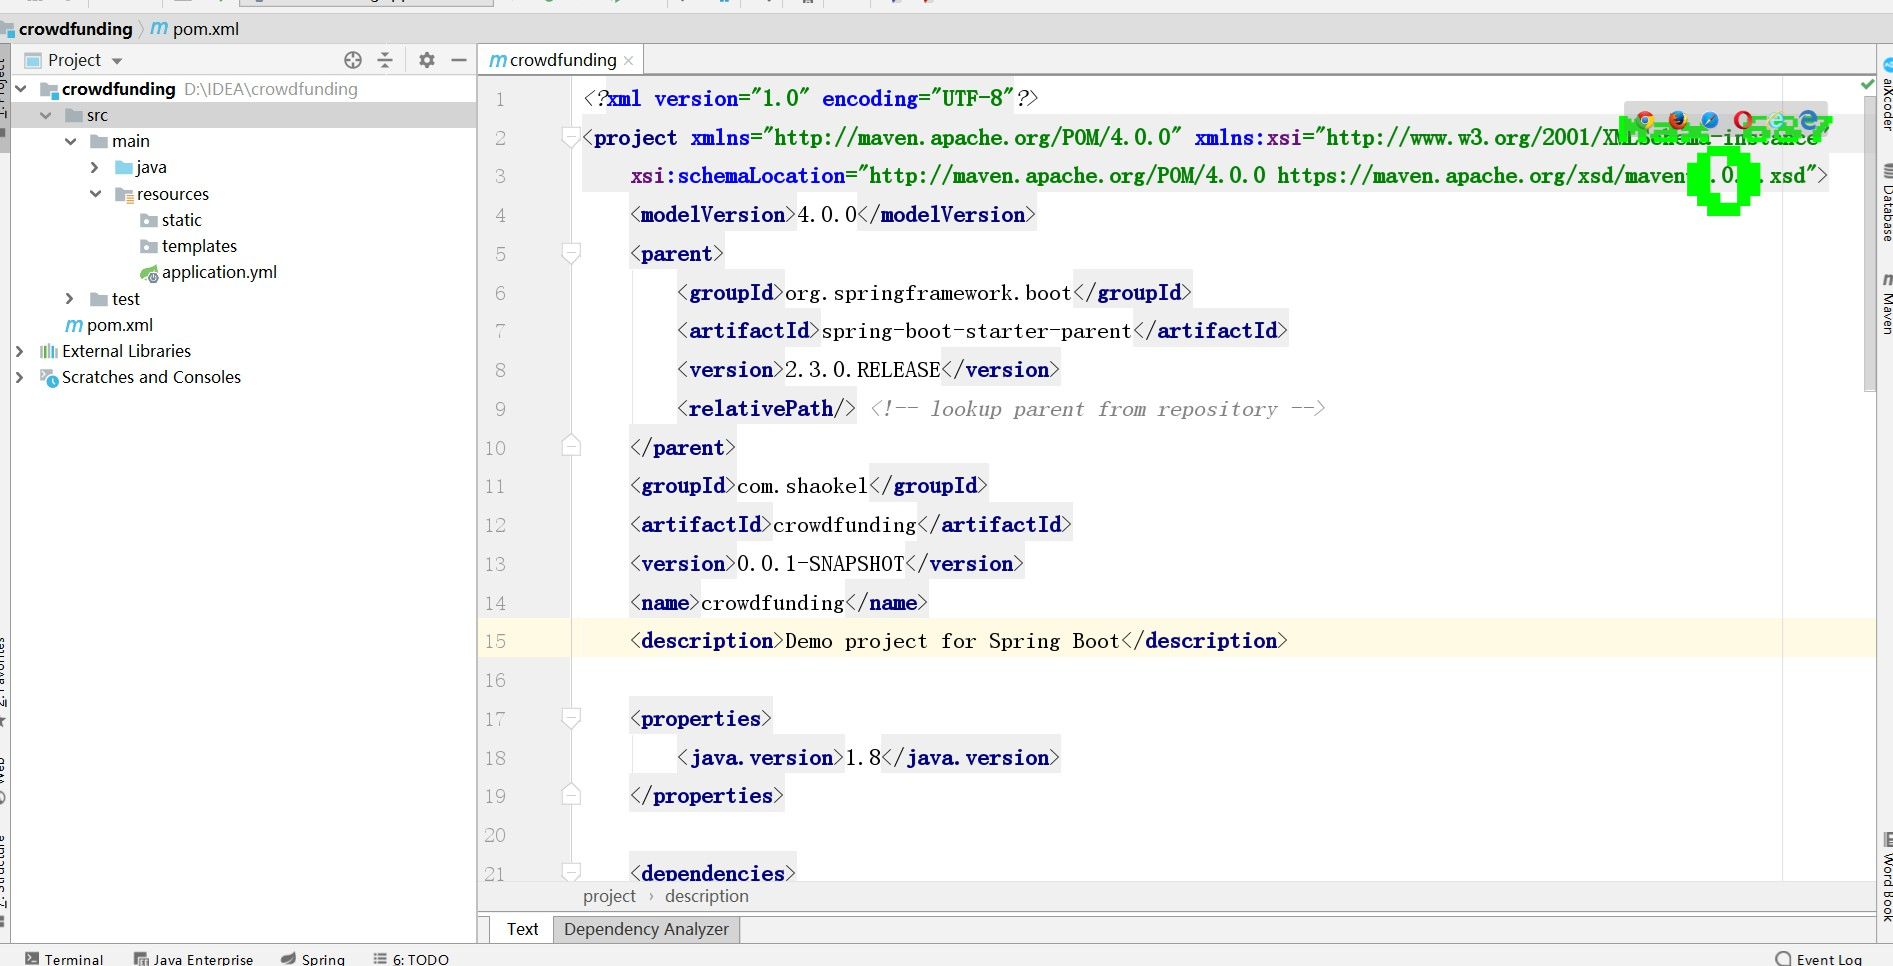Select the templates folder in the tree
Viewport: 1893px width, 966px height.
tap(199, 246)
